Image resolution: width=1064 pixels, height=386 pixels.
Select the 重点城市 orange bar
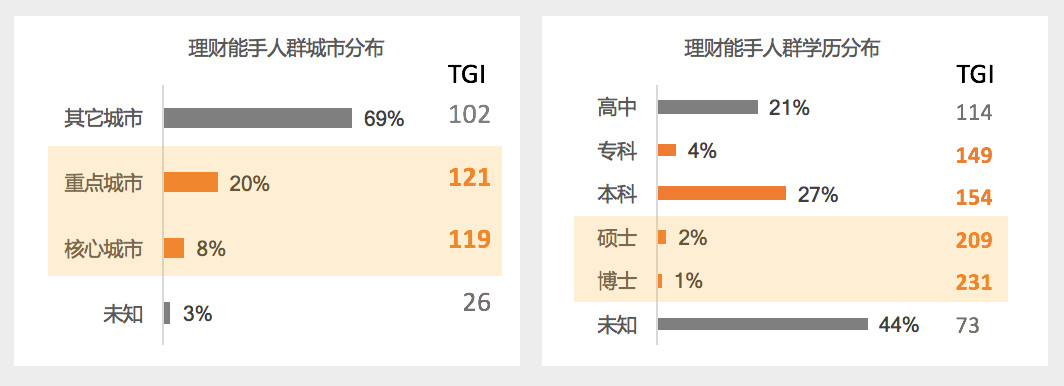click(191, 182)
